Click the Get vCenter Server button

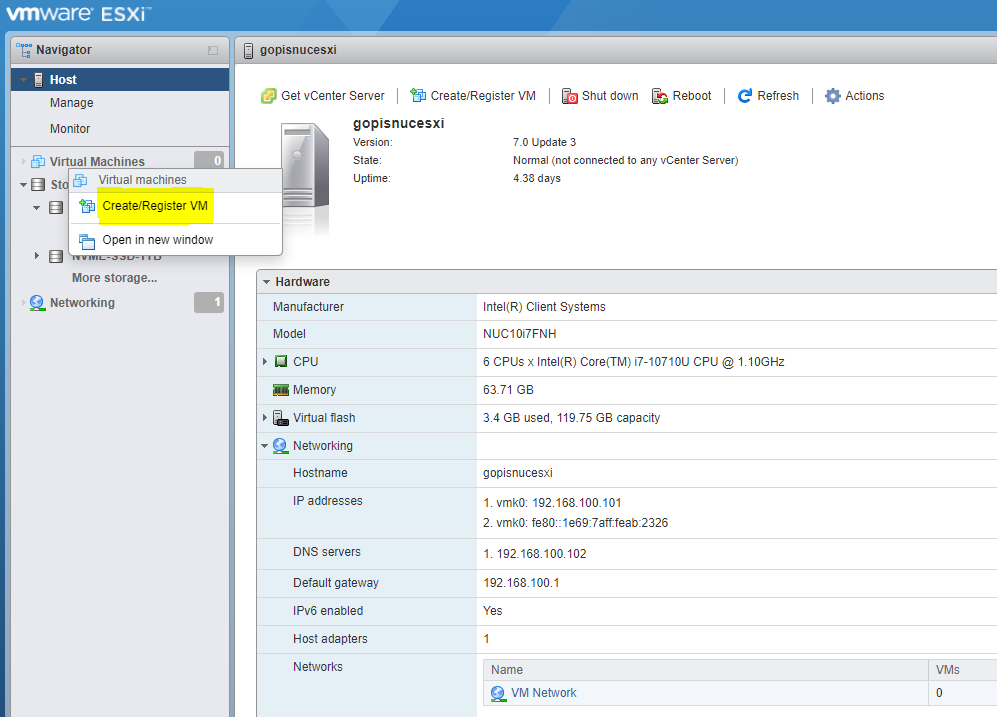pos(323,96)
